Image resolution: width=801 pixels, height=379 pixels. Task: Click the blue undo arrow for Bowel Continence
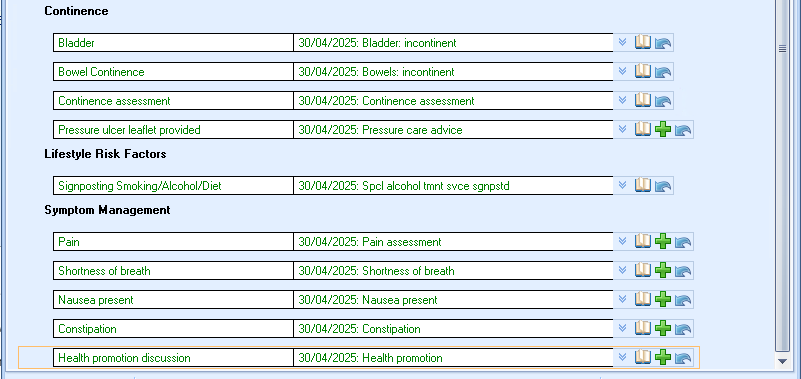click(663, 72)
